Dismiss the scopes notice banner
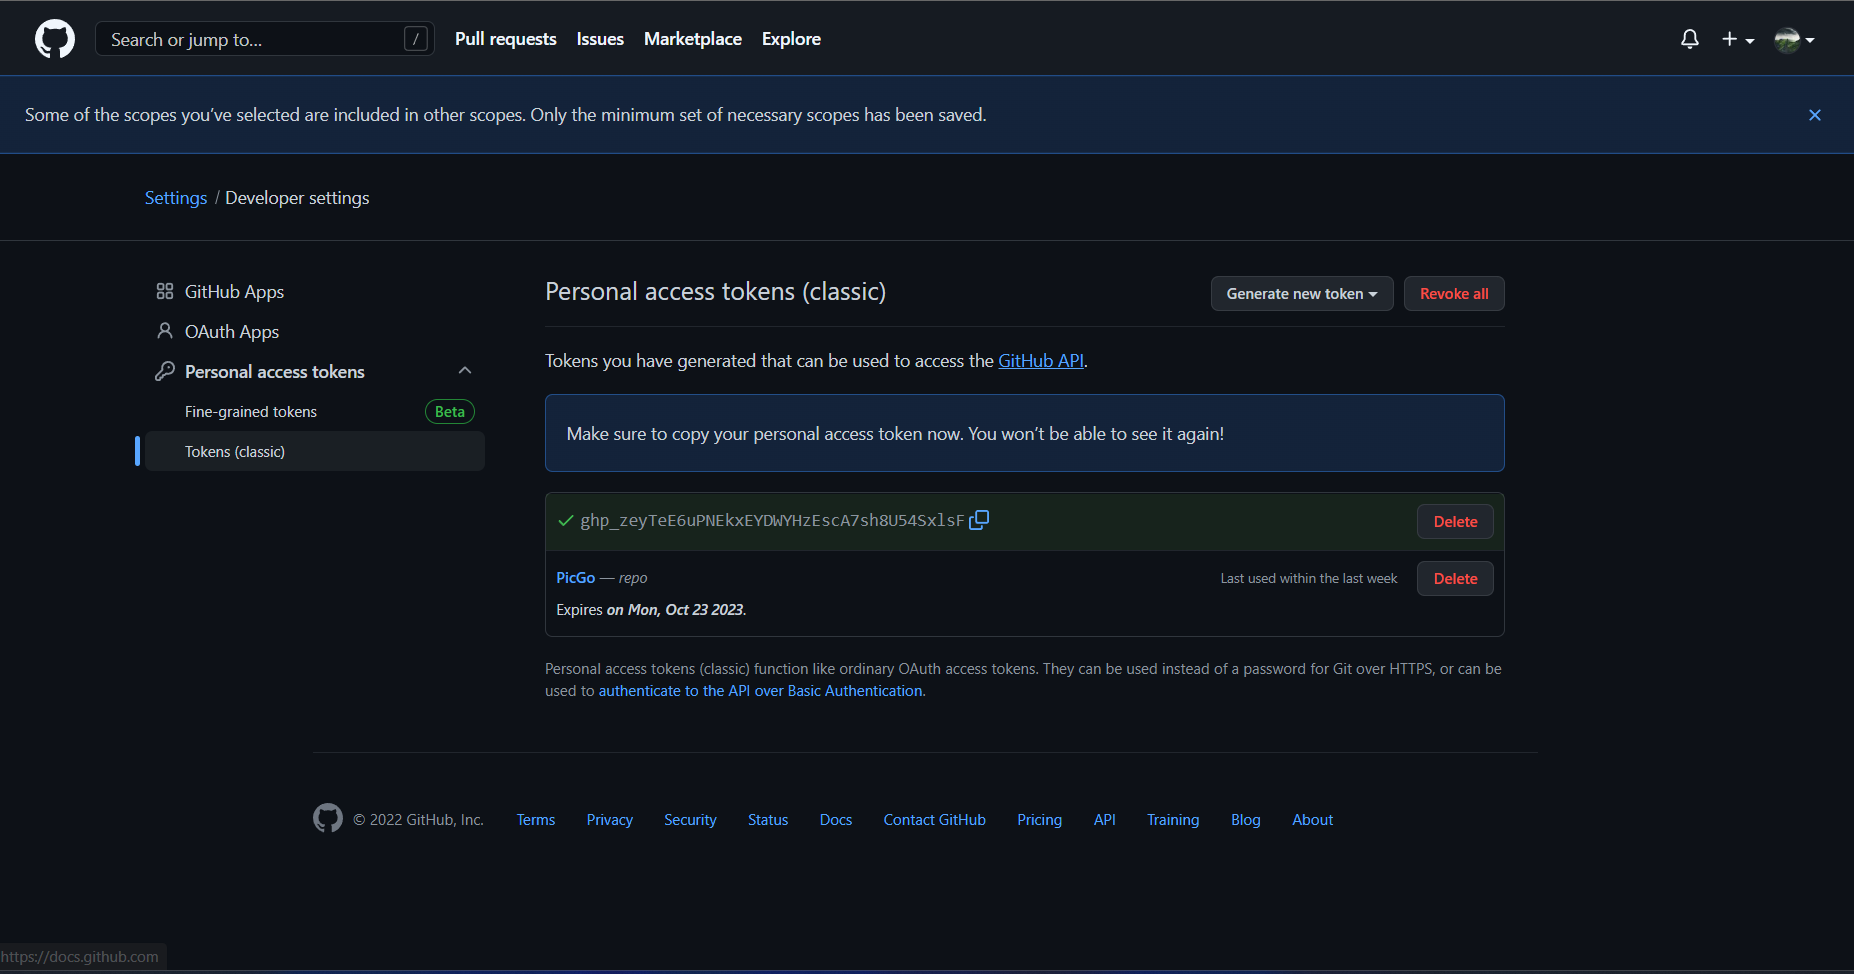1854x974 pixels. coord(1815,115)
